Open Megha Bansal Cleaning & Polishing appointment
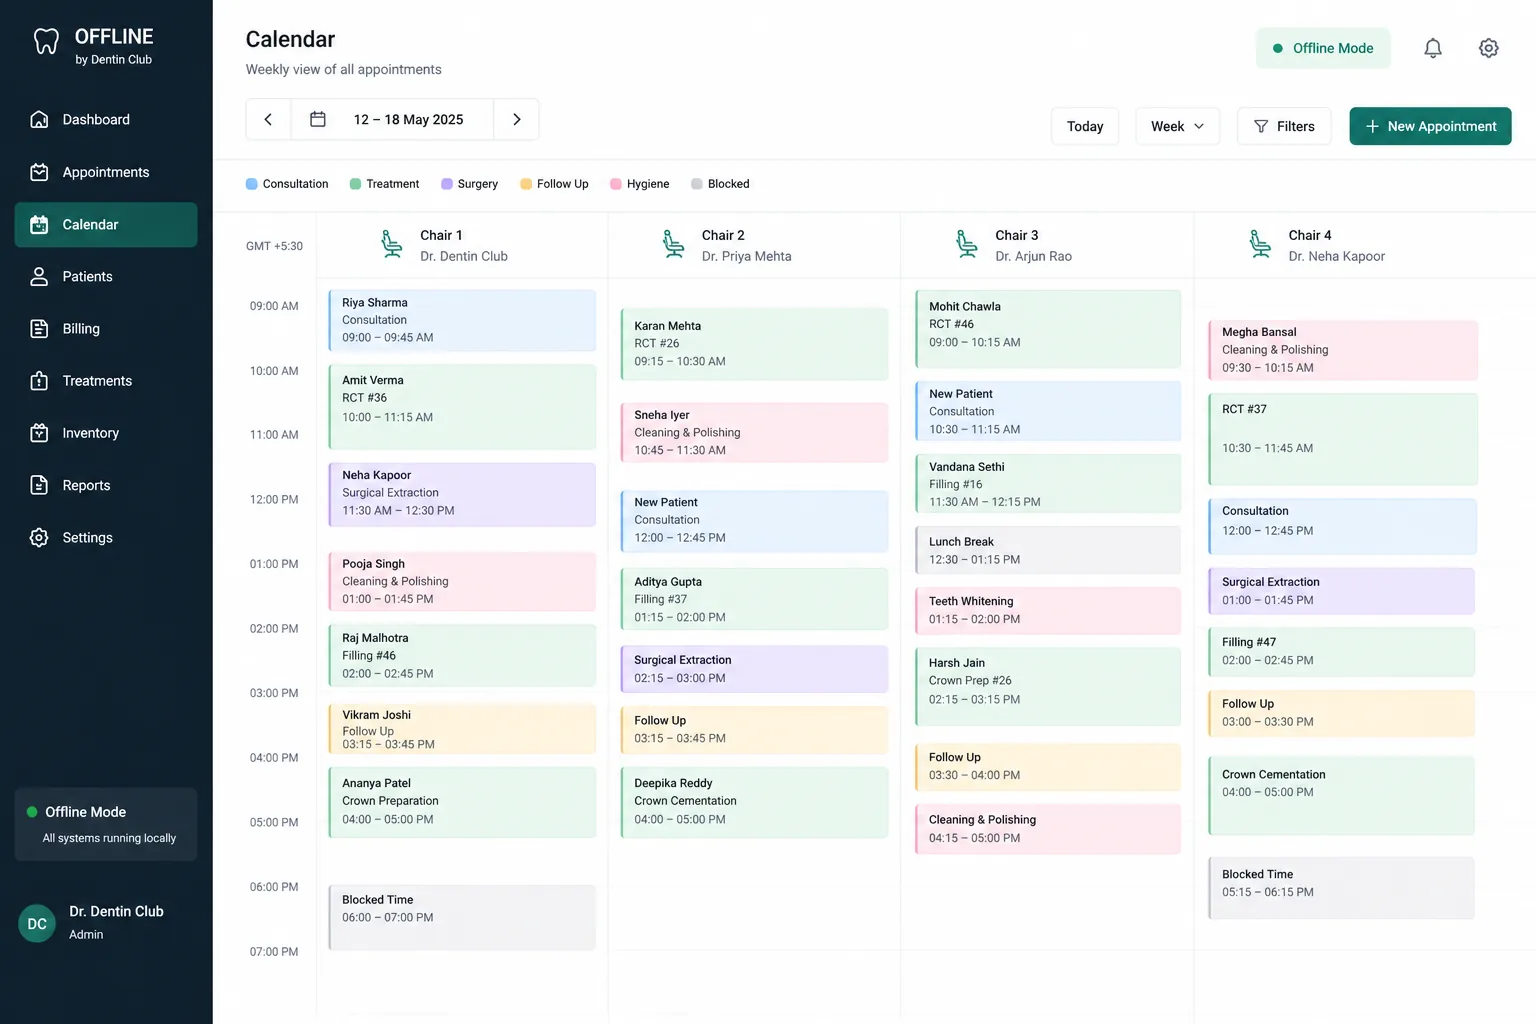1536x1024 pixels. click(1343, 350)
